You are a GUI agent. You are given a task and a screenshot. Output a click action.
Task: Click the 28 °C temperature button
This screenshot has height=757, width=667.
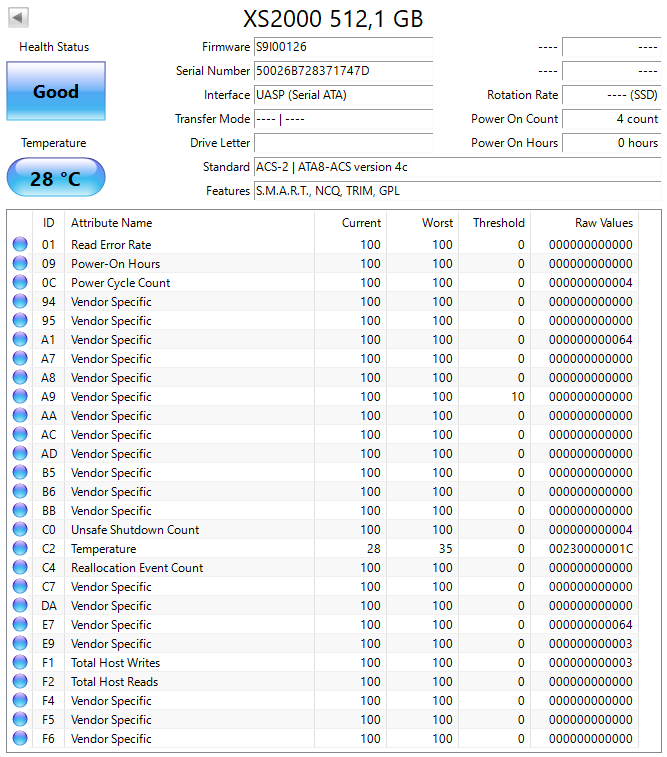(56, 178)
